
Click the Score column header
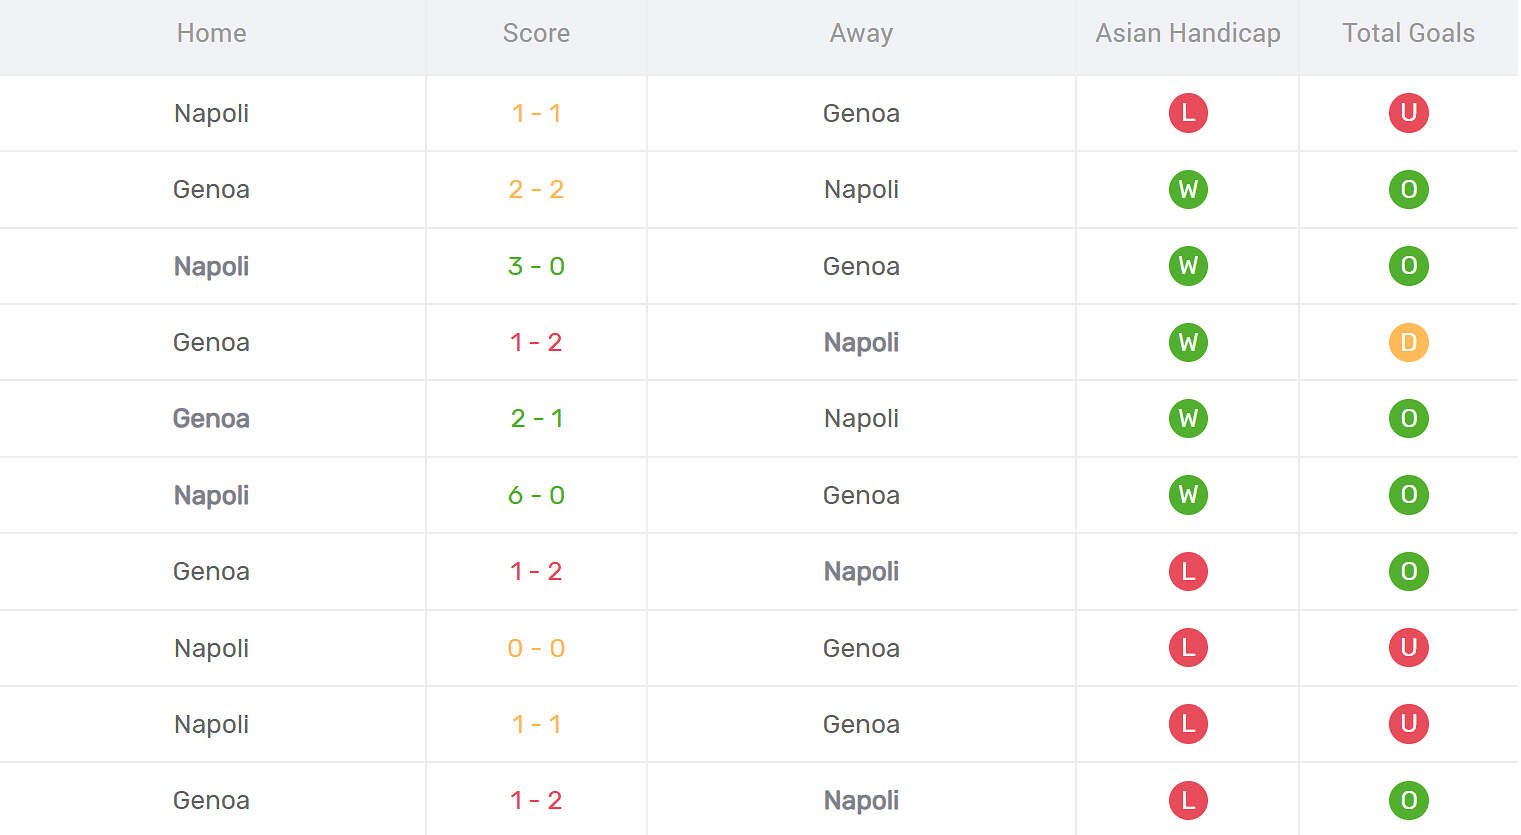pos(536,33)
